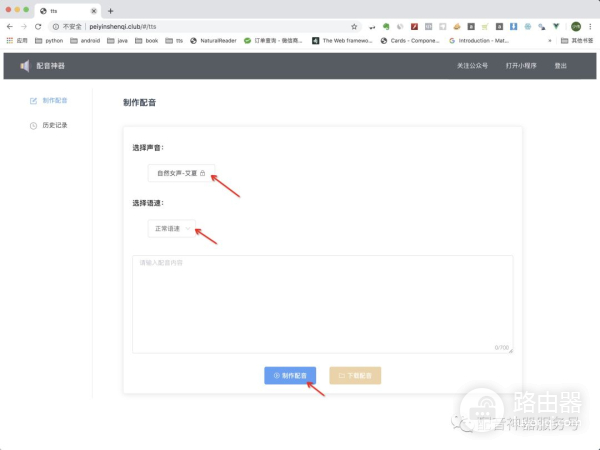The width and height of the screenshot is (600, 450).
Task: Open the Introduction - Mat bookmark
Action: coord(479,41)
